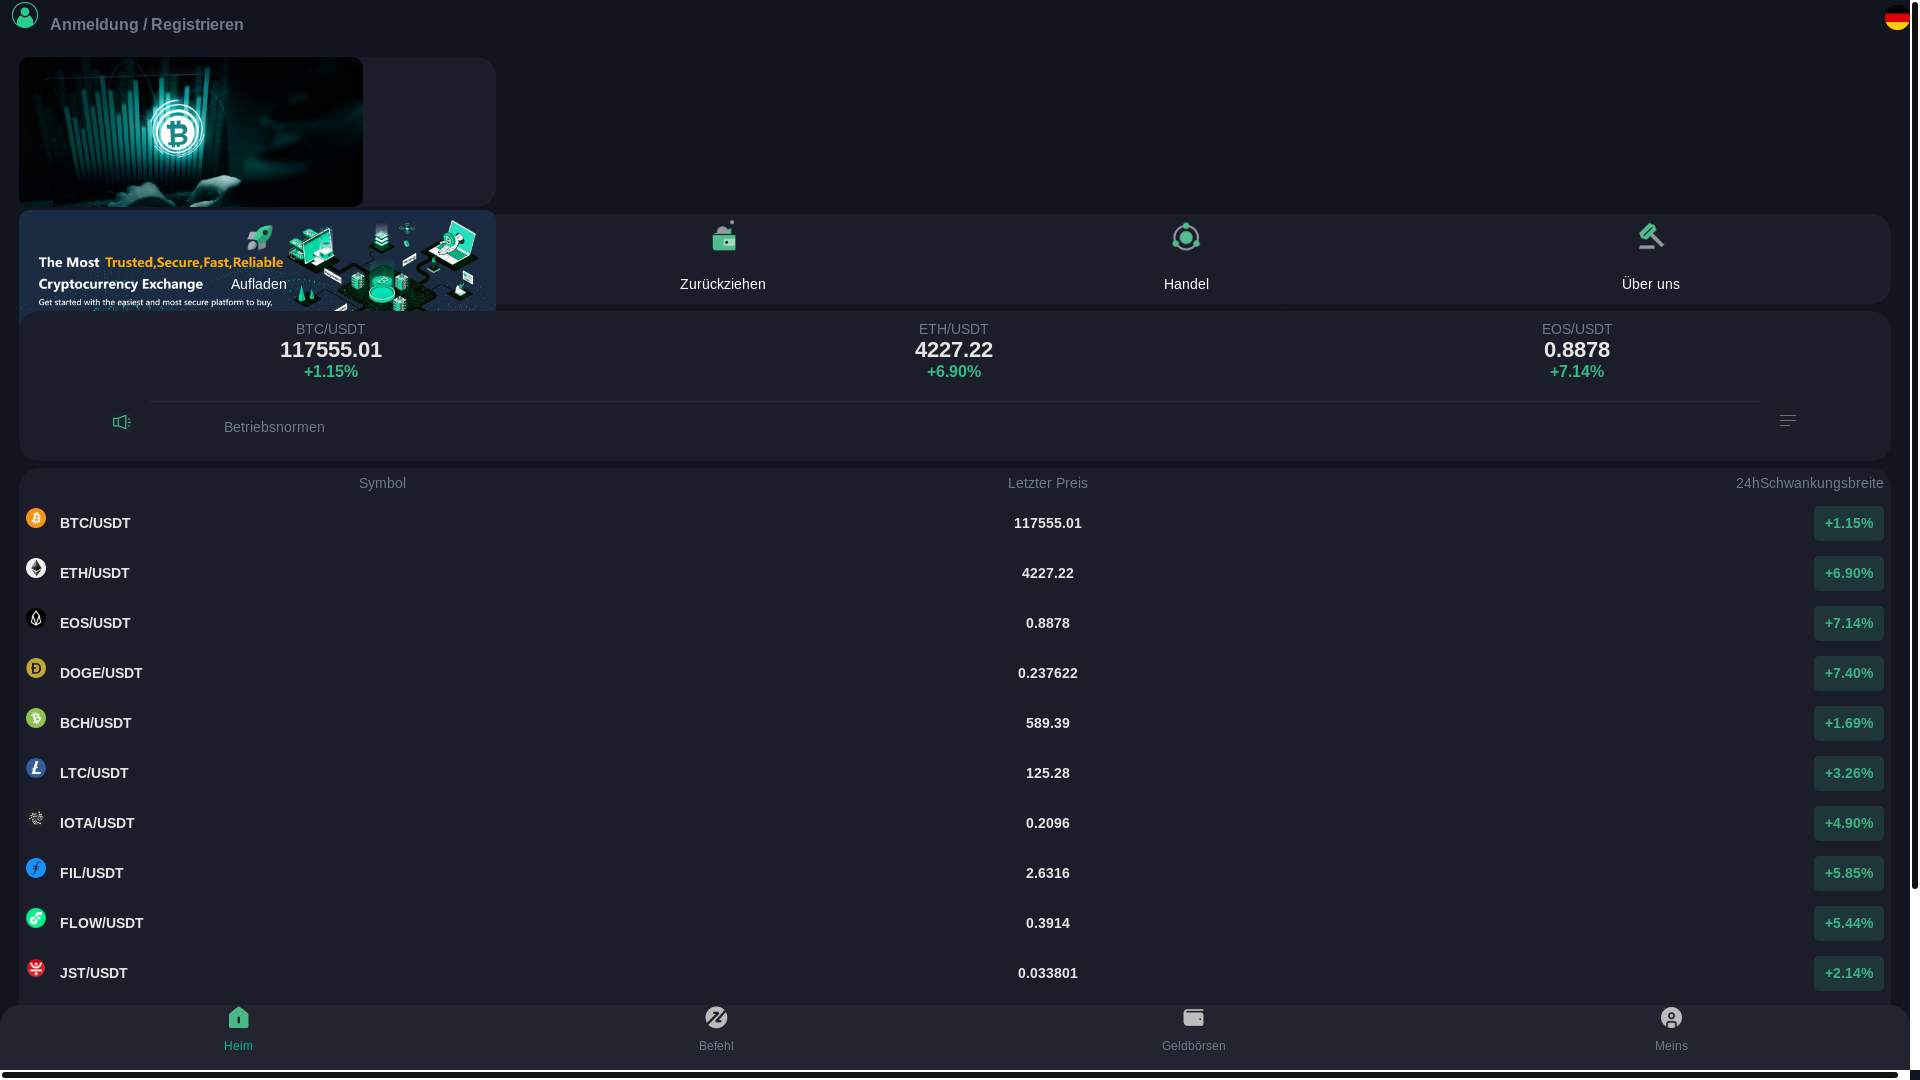Click the user avatar icon at top left
Image resolution: width=1920 pixels, height=1080 pixels.
point(25,15)
